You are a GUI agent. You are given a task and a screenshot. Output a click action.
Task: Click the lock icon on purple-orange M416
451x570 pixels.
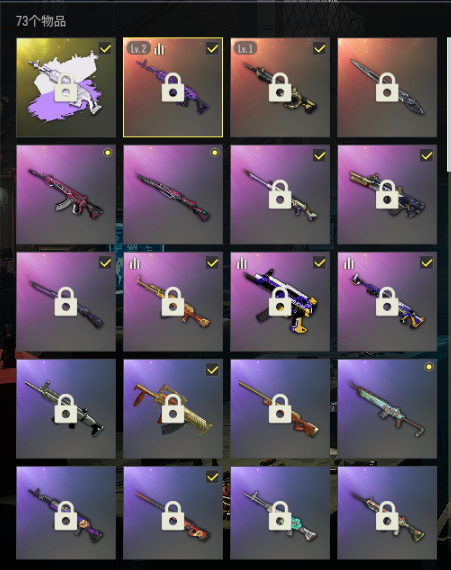(x=66, y=516)
